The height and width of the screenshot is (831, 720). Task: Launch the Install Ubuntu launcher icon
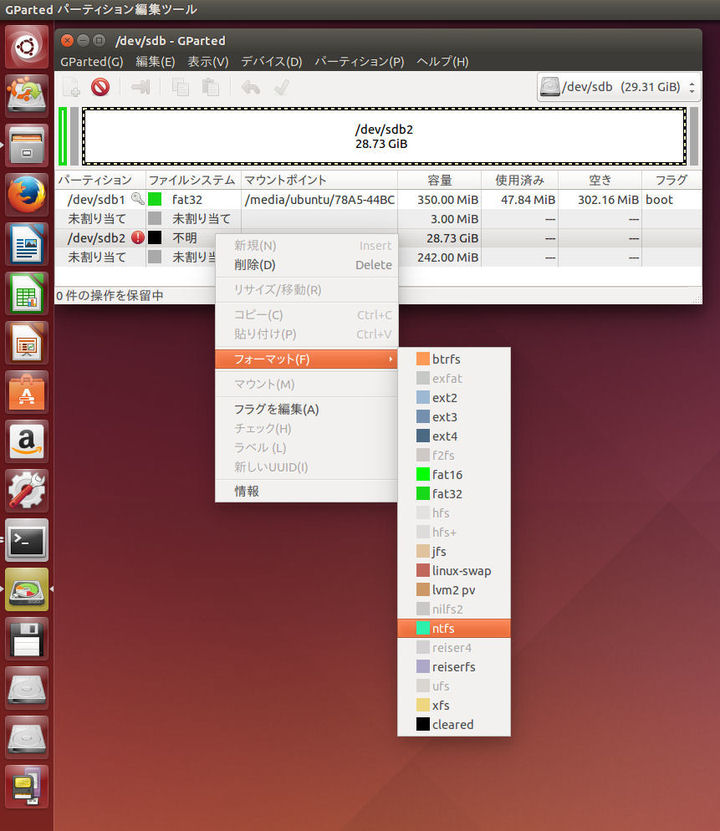pyautogui.click(x=26, y=96)
